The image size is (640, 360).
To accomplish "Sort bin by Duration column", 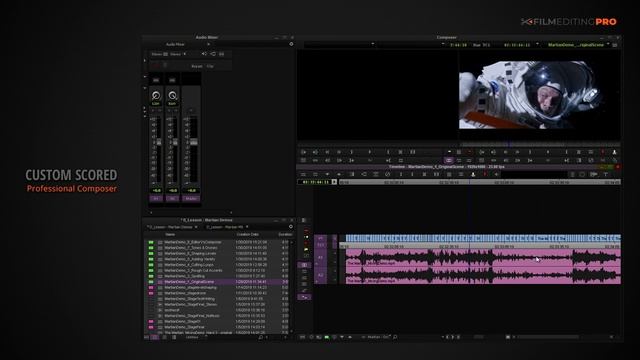I will click(285, 234).
